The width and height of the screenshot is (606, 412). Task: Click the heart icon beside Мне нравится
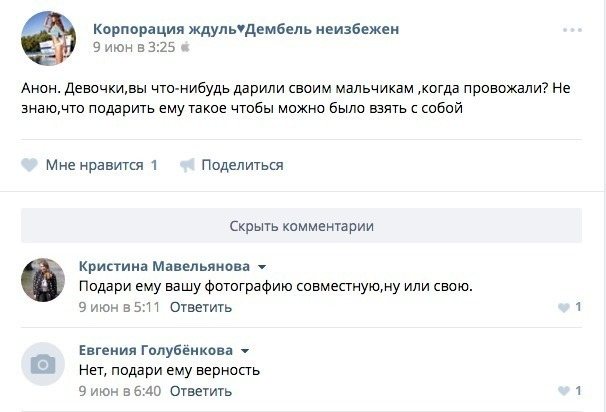(x=29, y=165)
